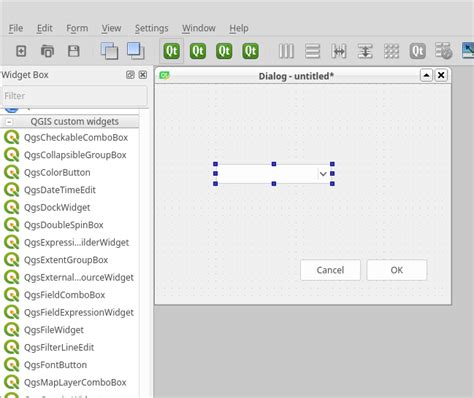Lay out widgets in a grid
The width and height of the screenshot is (474, 398).
coord(392,51)
